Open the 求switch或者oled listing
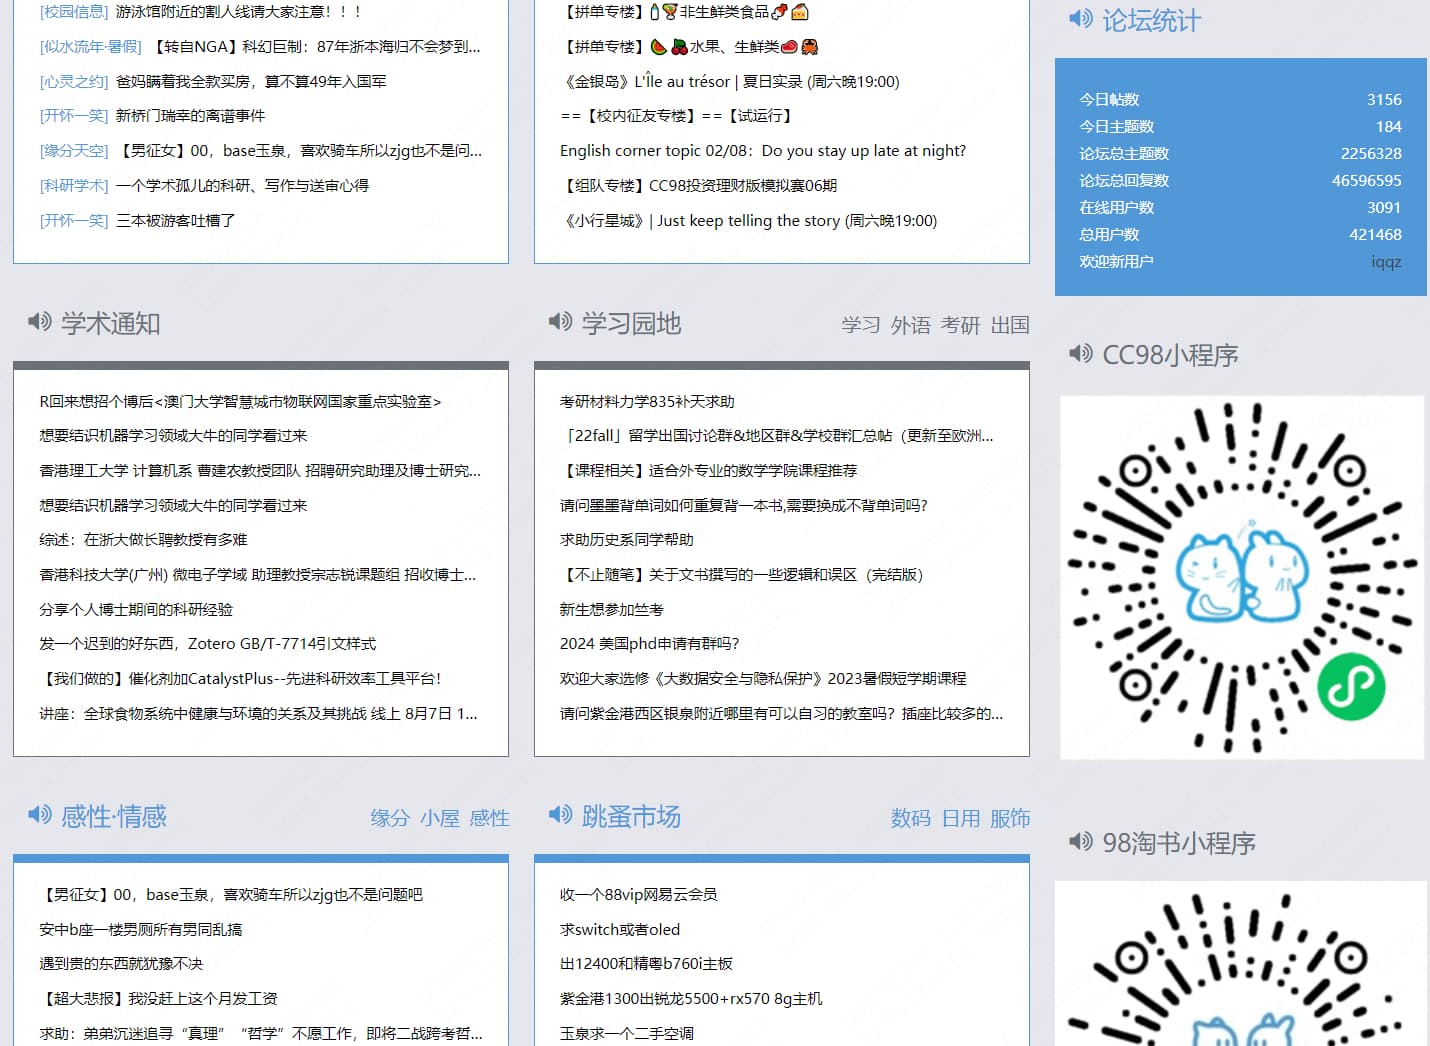Viewport: 1430px width, 1046px height. click(x=619, y=930)
